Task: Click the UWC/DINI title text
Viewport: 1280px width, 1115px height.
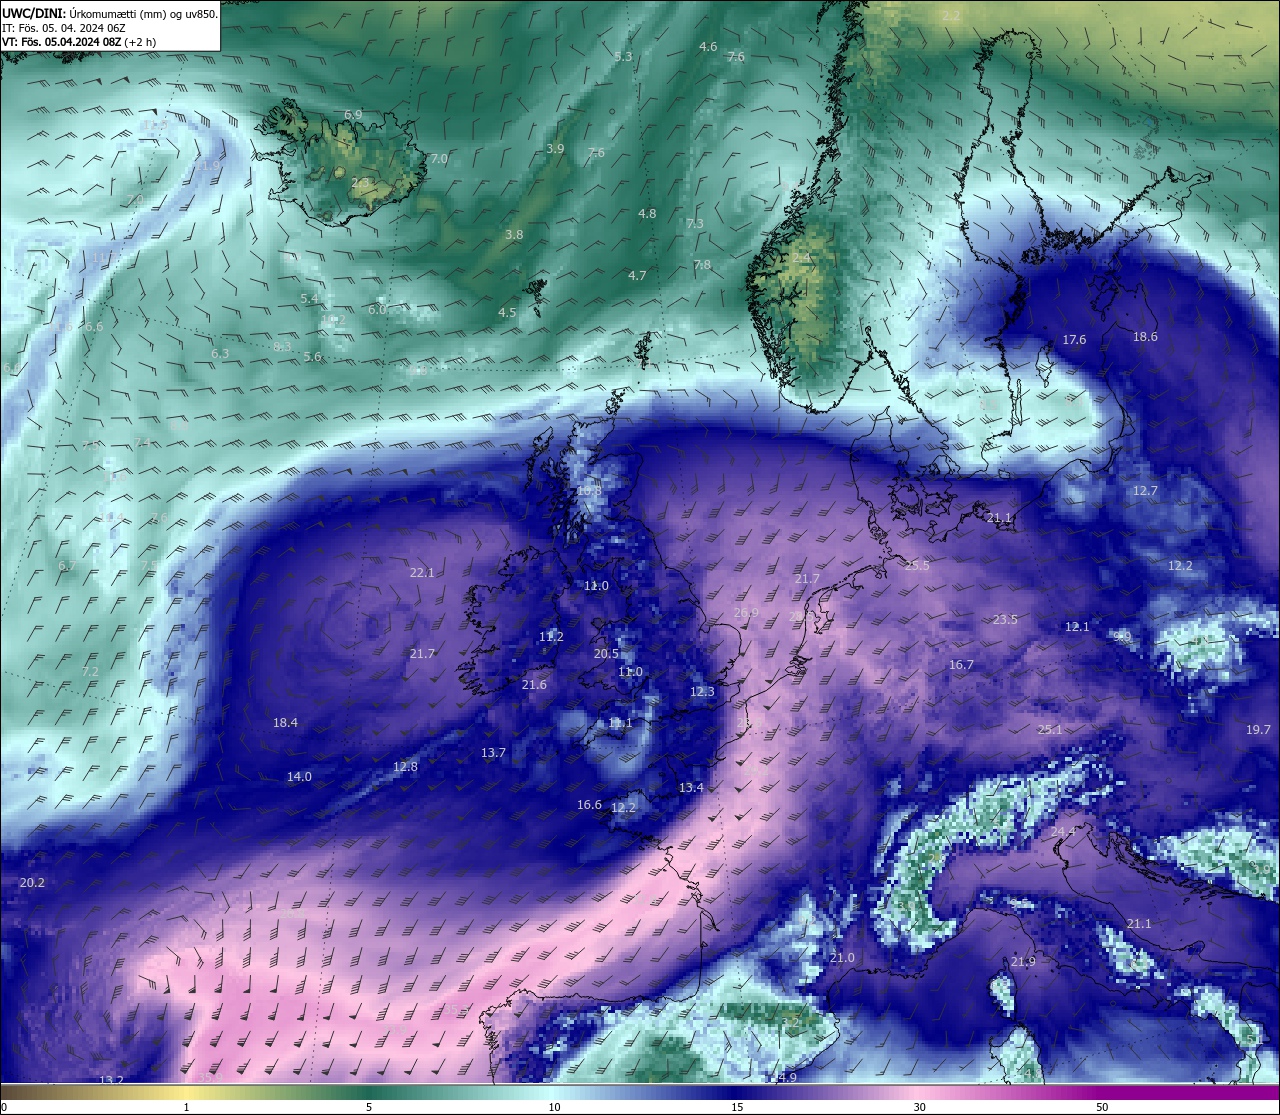Action: 35,14
